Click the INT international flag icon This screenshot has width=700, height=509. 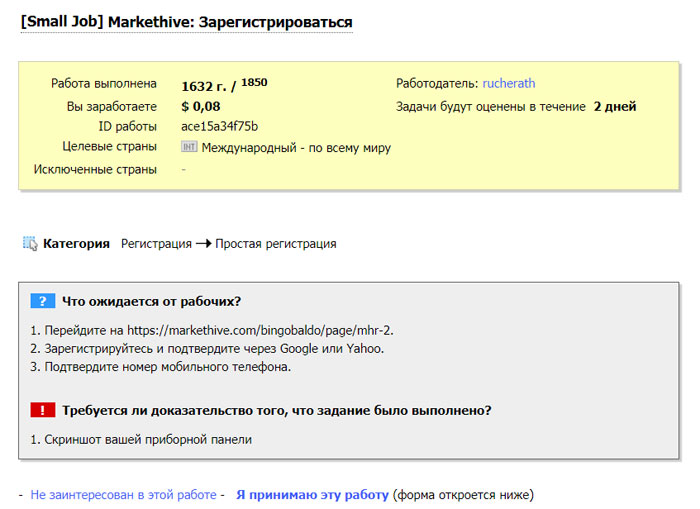point(189,146)
